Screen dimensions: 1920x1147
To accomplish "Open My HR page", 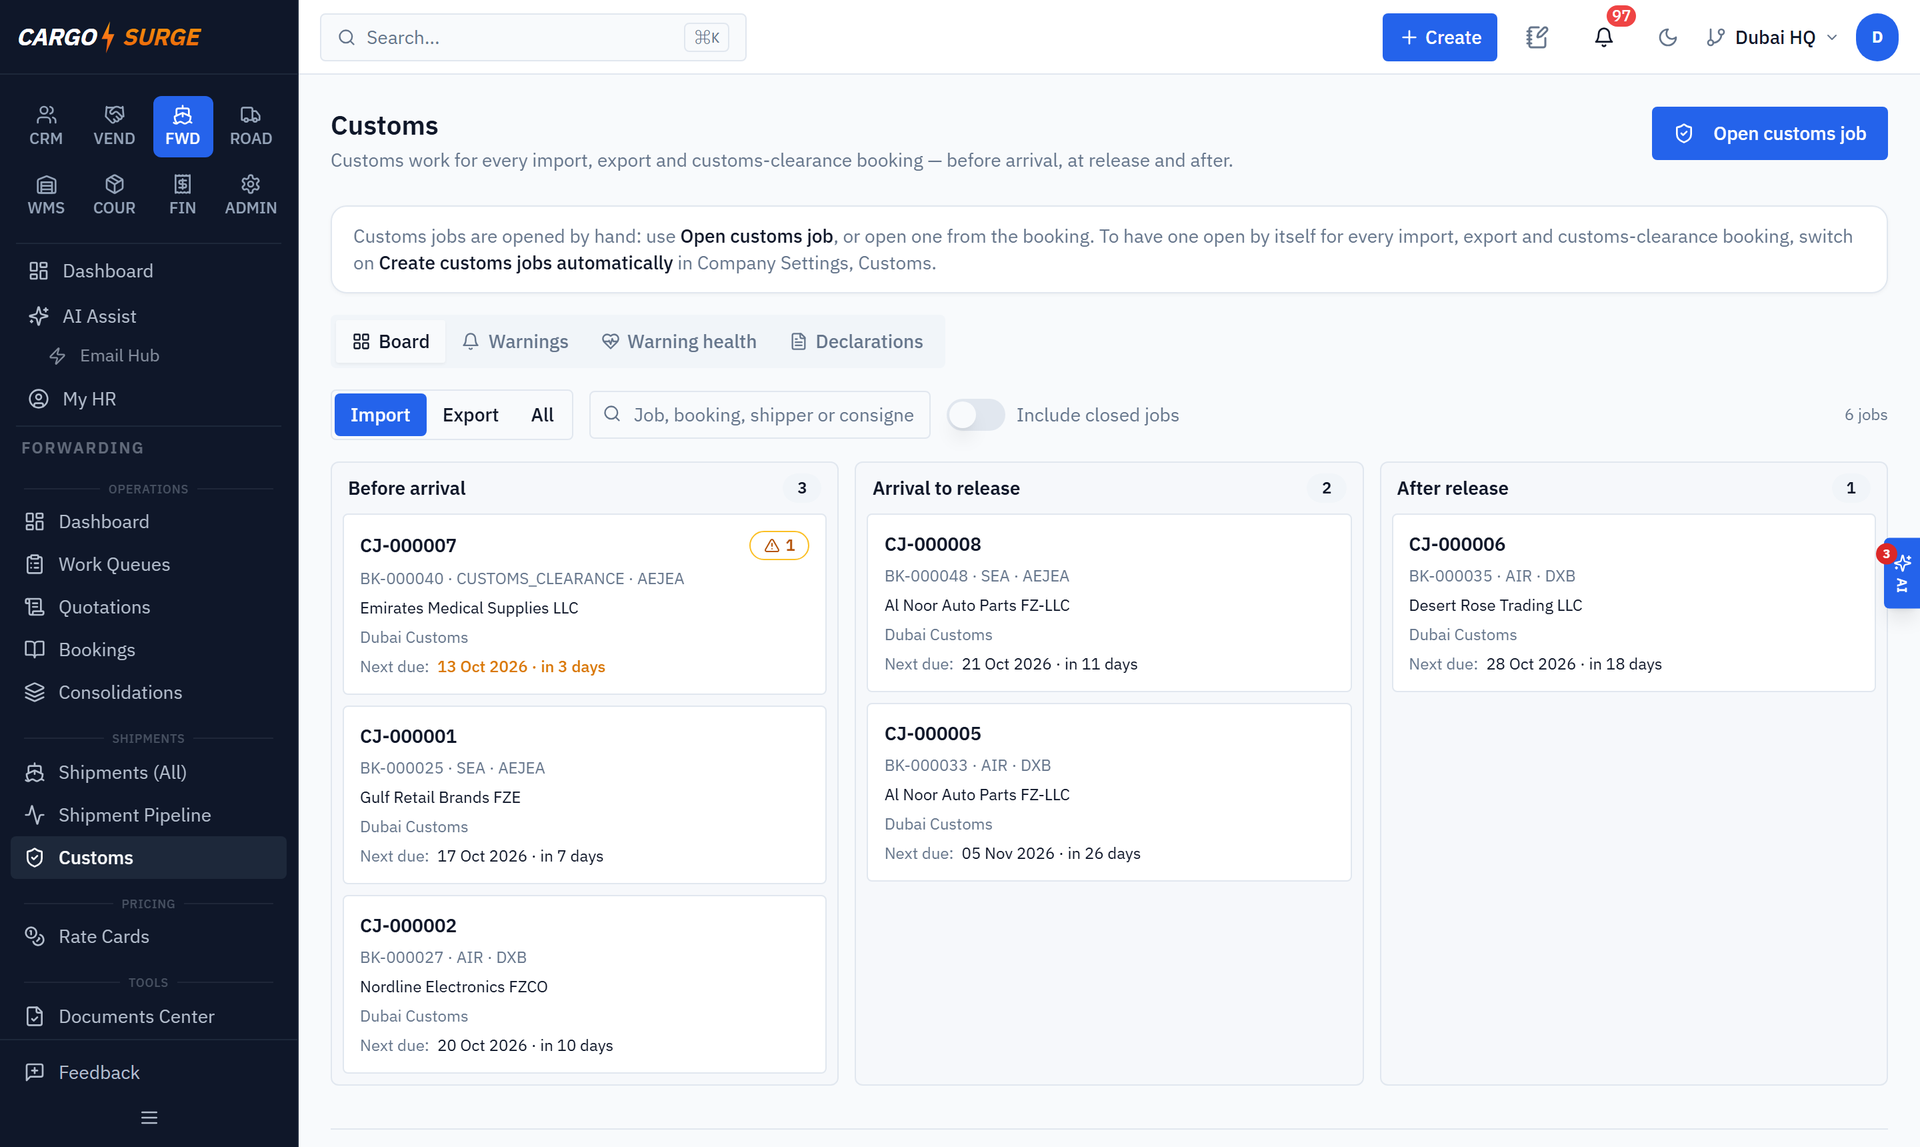I will coord(149,399).
